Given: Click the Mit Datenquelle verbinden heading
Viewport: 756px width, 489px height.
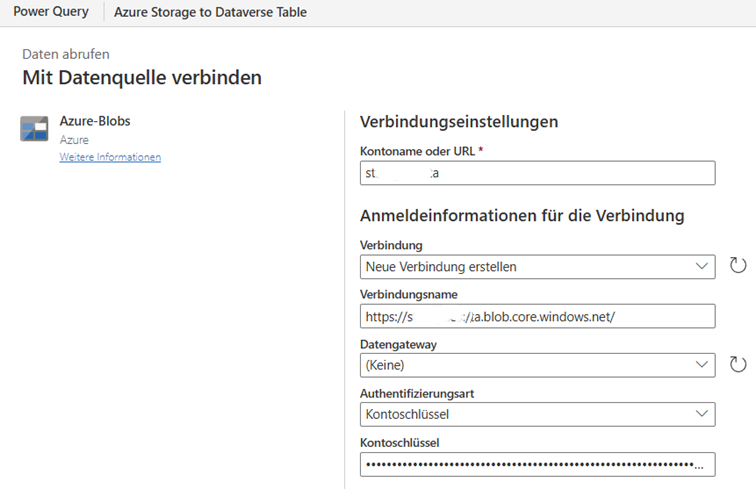Looking at the screenshot, I should pos(142,76).
